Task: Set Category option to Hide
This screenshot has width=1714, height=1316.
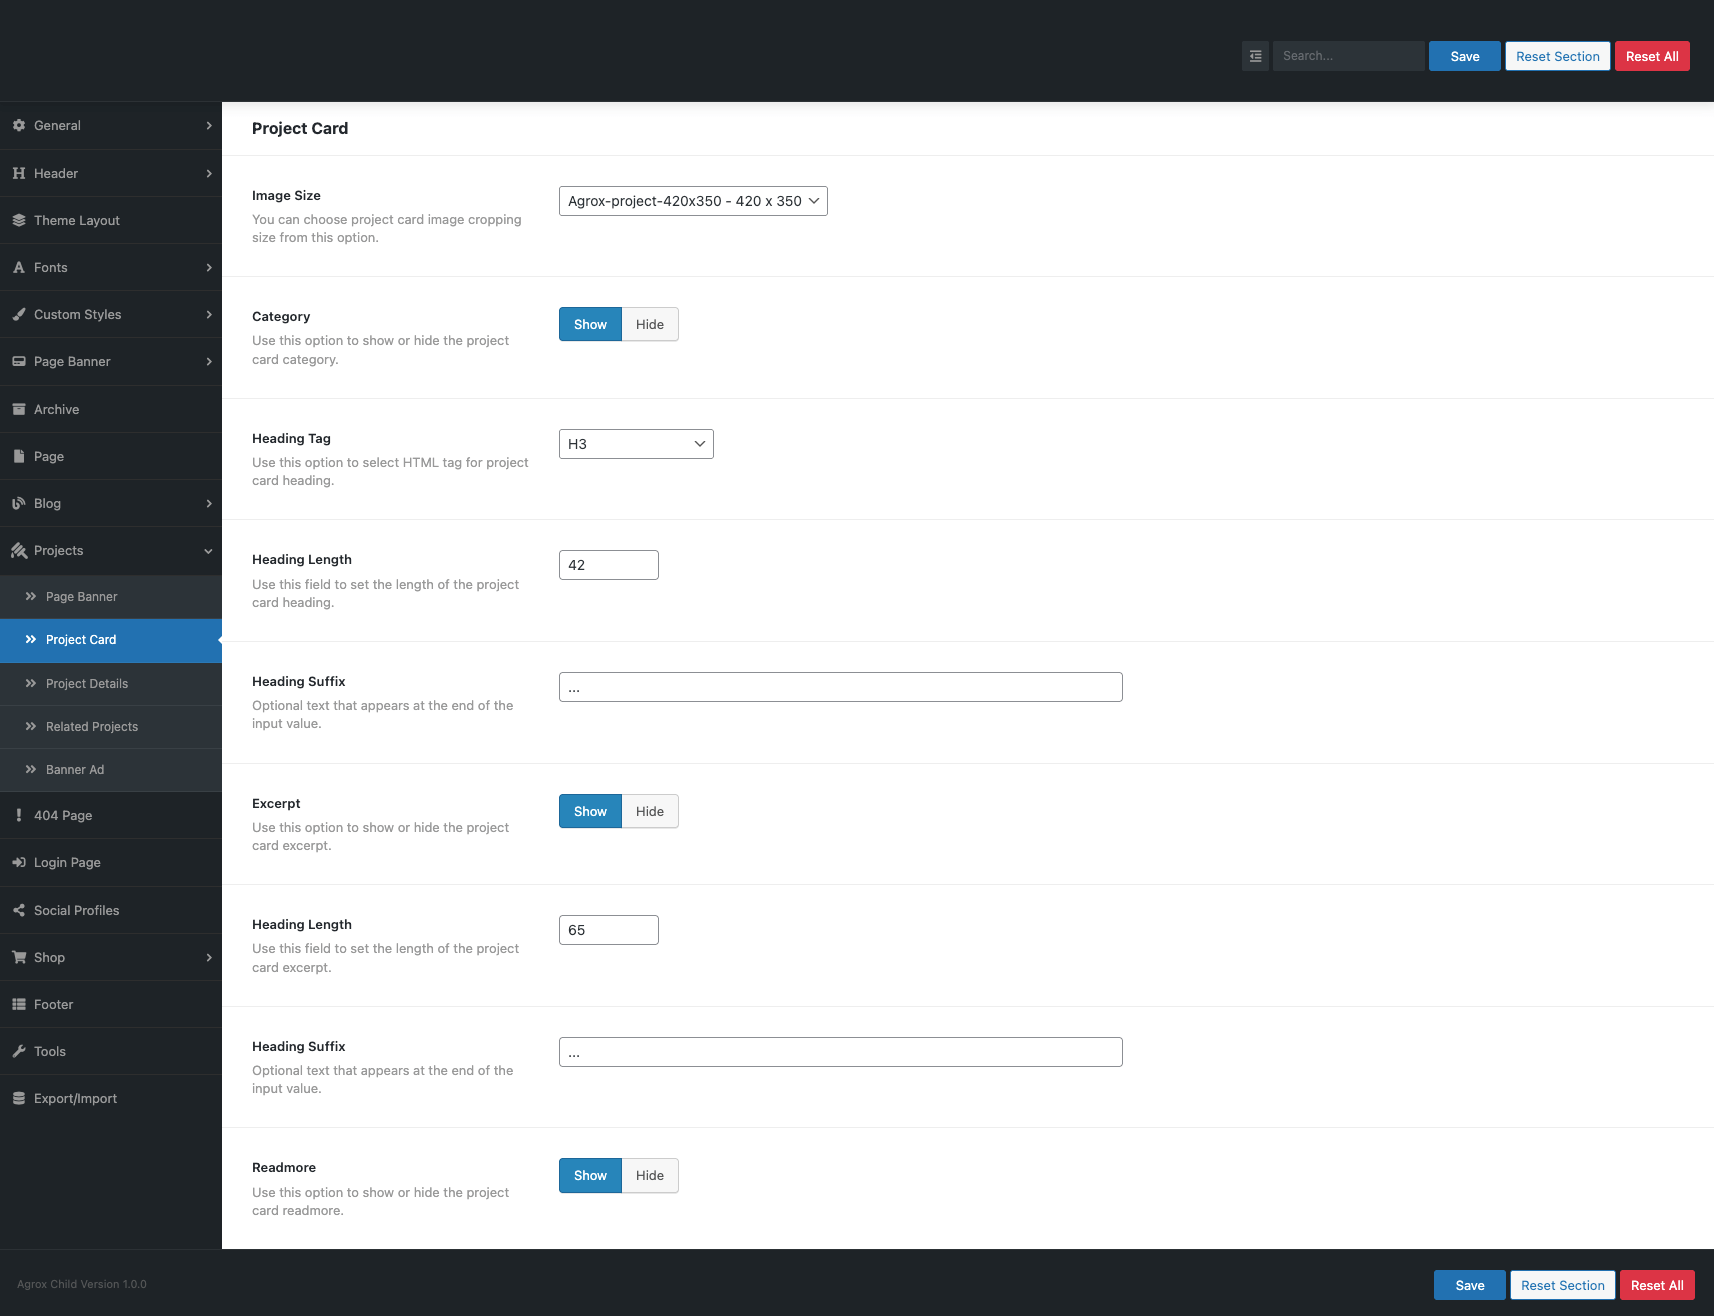Action: click(x=650, y=324)
